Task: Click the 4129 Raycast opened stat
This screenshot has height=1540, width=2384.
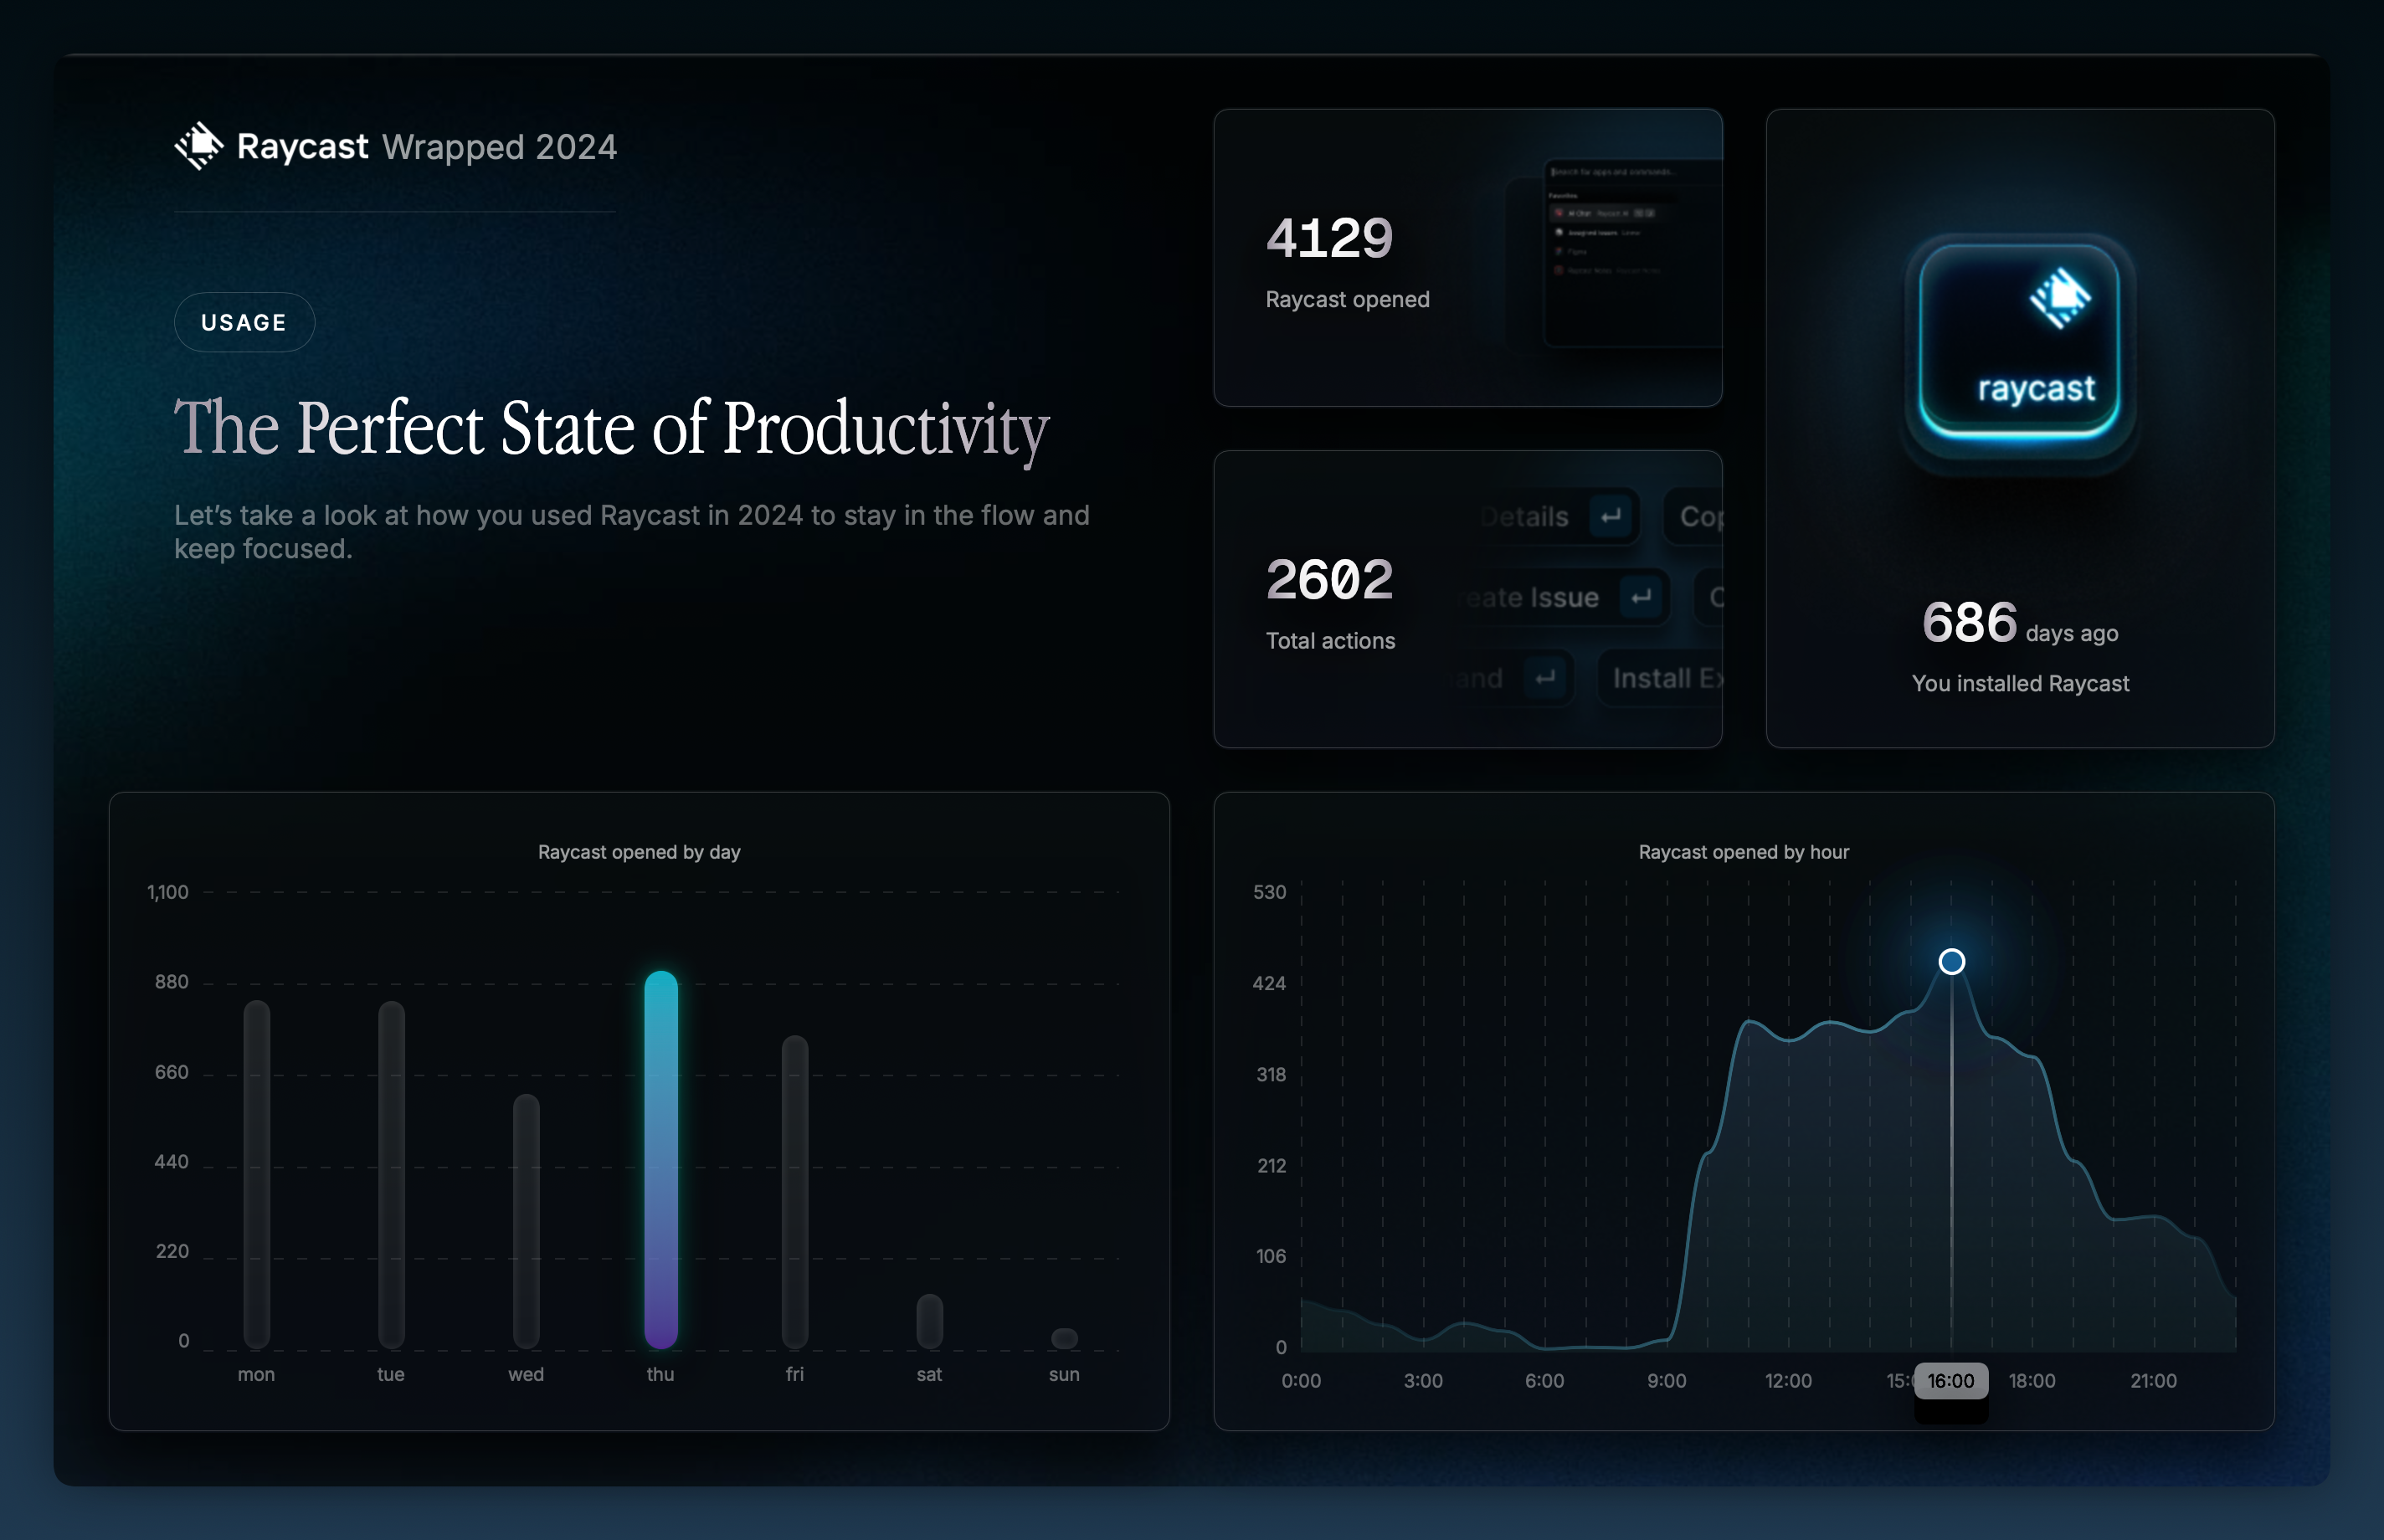Action: pyautogui.click(x=1329, y=238)
